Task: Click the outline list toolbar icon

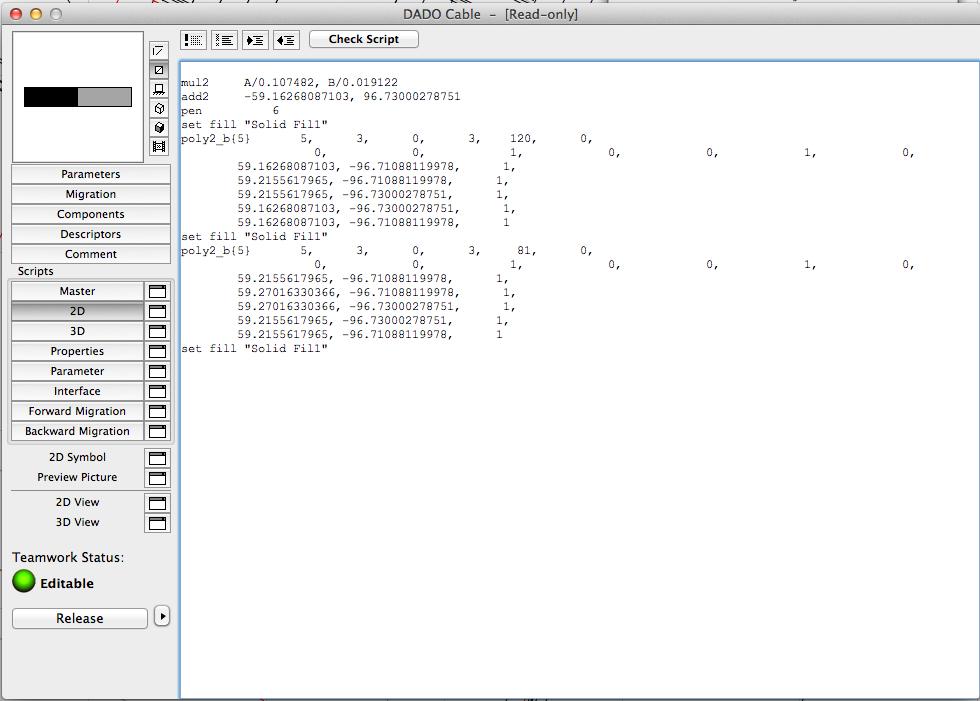Action: [224, 40]
